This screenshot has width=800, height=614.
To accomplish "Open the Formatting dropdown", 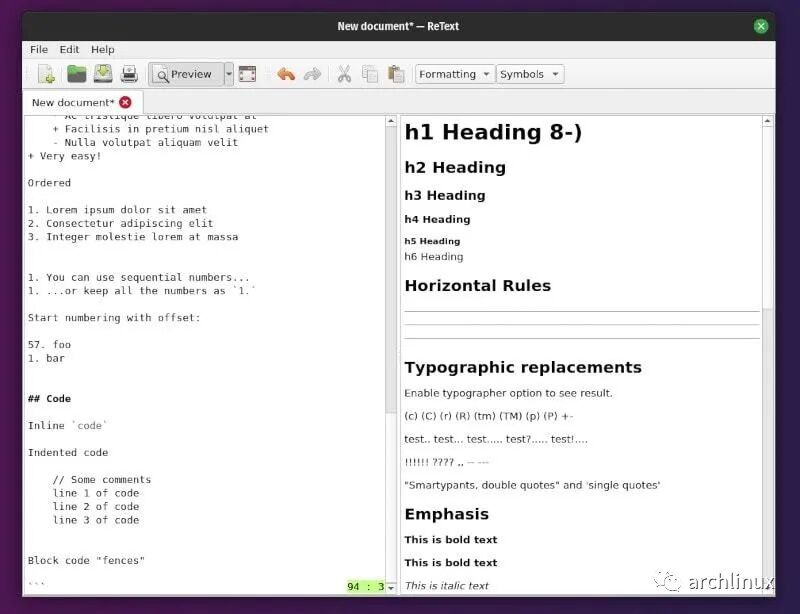I will pyautogui.click(x=454, y=75).
